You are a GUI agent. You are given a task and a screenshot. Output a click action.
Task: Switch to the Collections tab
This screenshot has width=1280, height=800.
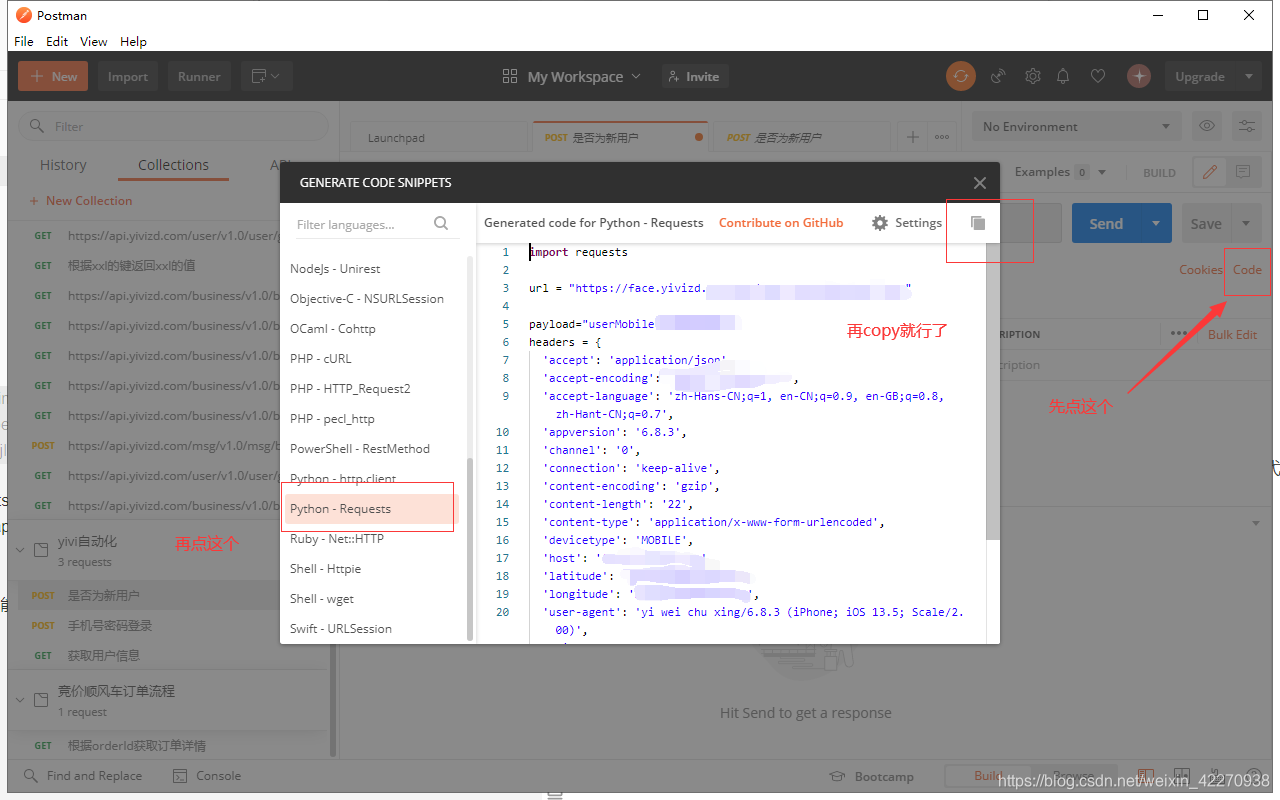pyautogui.click(x=174, y=165)
